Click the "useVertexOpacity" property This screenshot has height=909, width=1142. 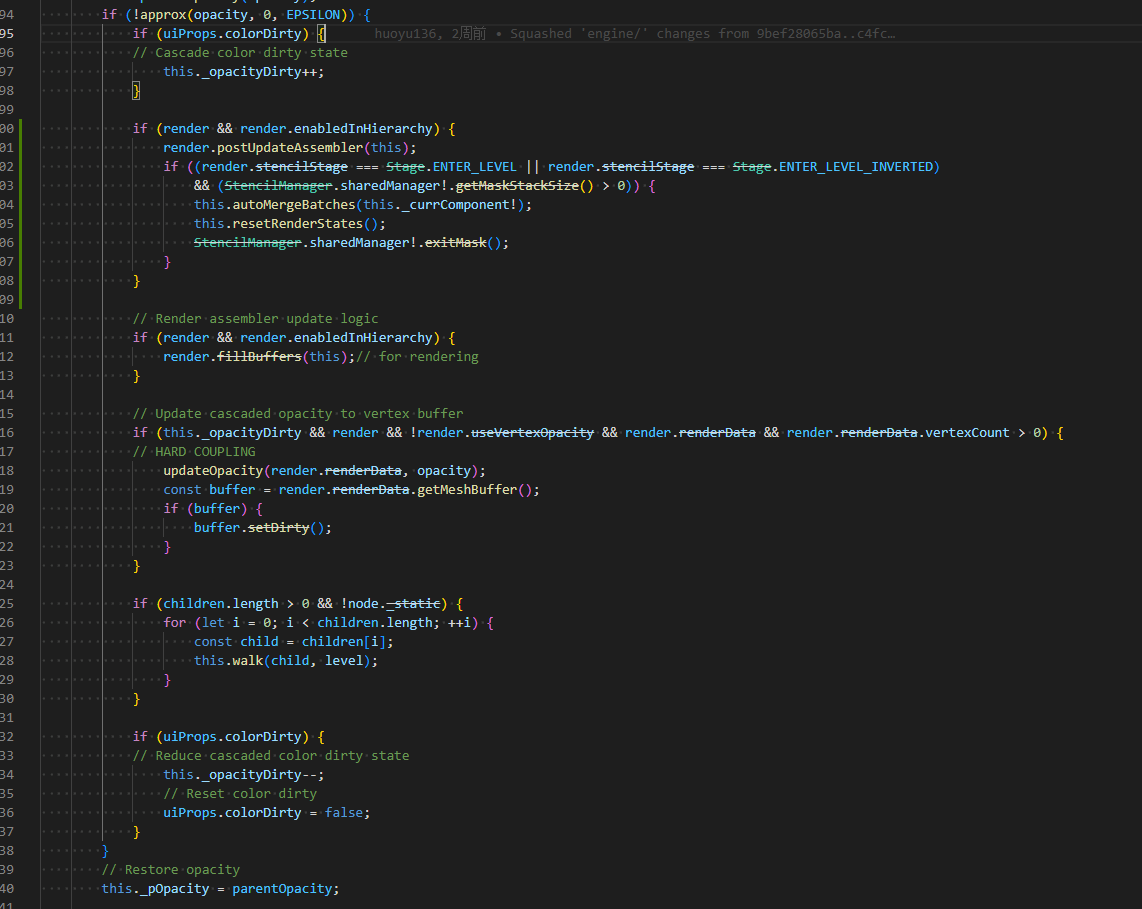click(x=532, y=433)
